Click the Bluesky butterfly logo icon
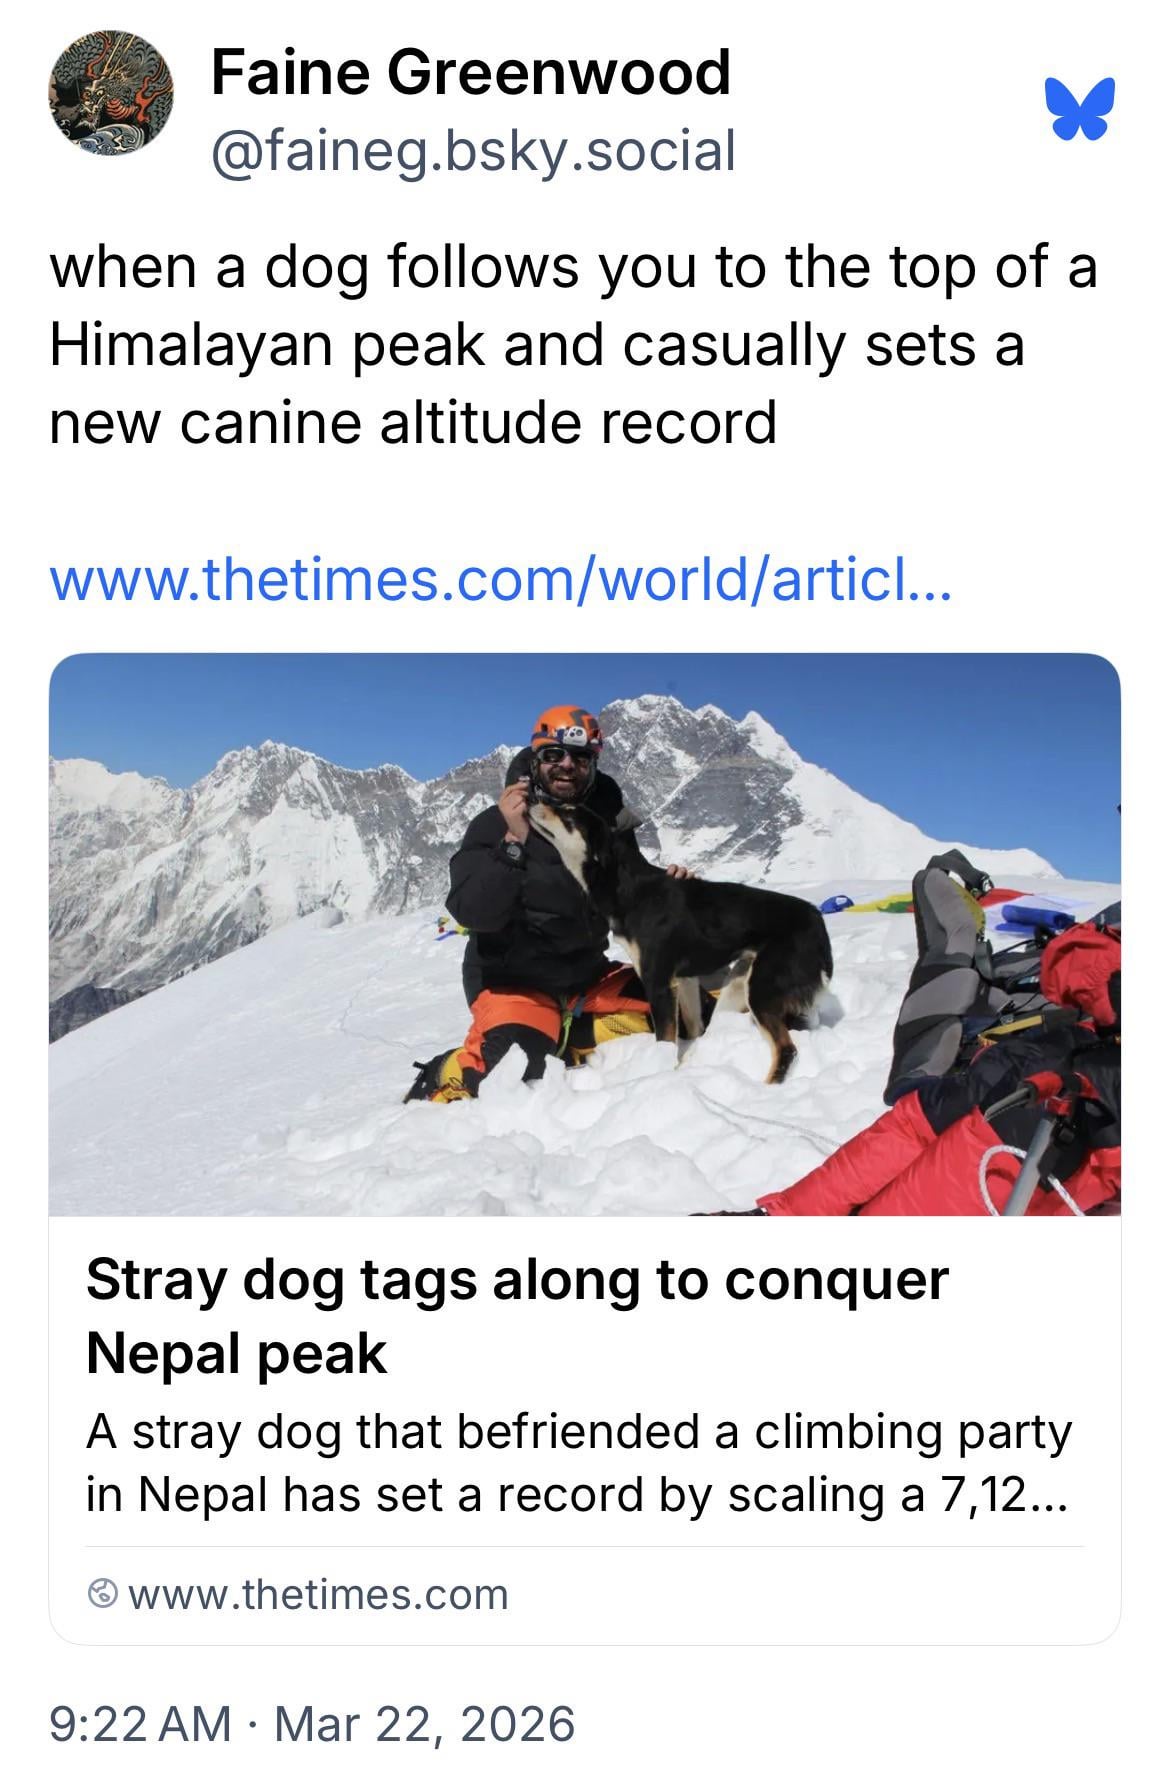This screenshot has width=1170, height=1770. coord(1080,108)
